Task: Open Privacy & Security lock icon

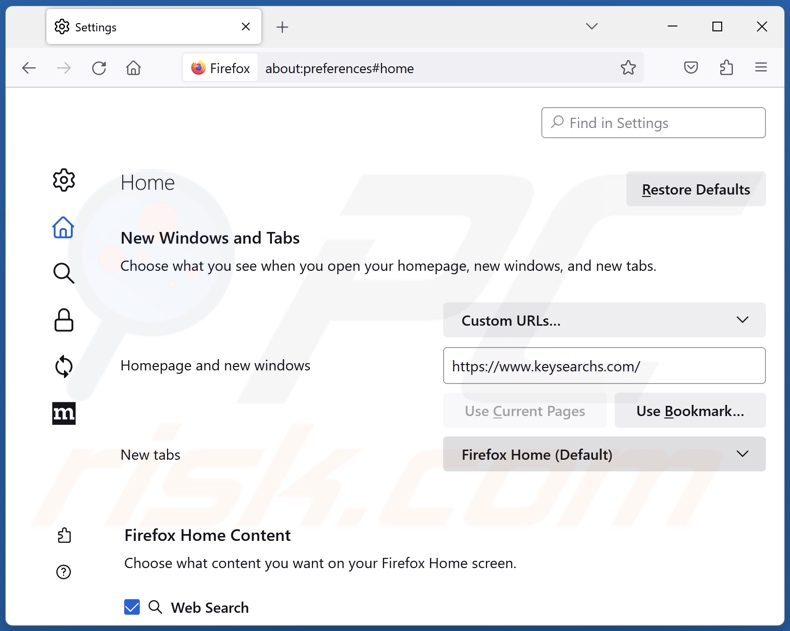Action: click(63, 320)
